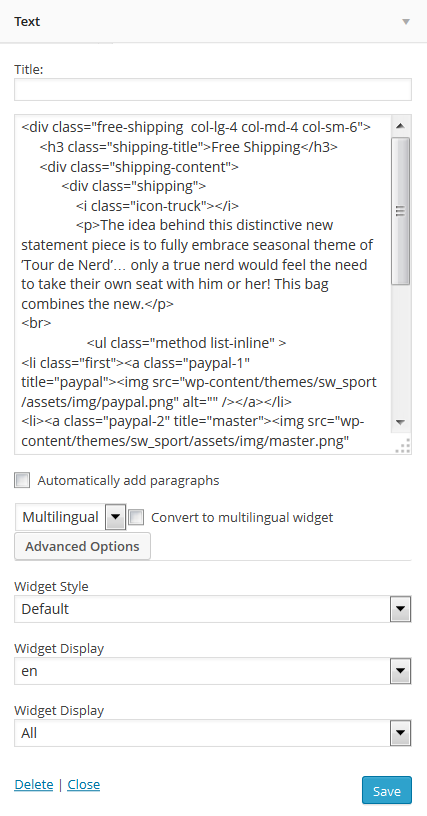This screenshot has width=427, height=816.
Task: Click the Title input field
Action: [x=213, y=90]
